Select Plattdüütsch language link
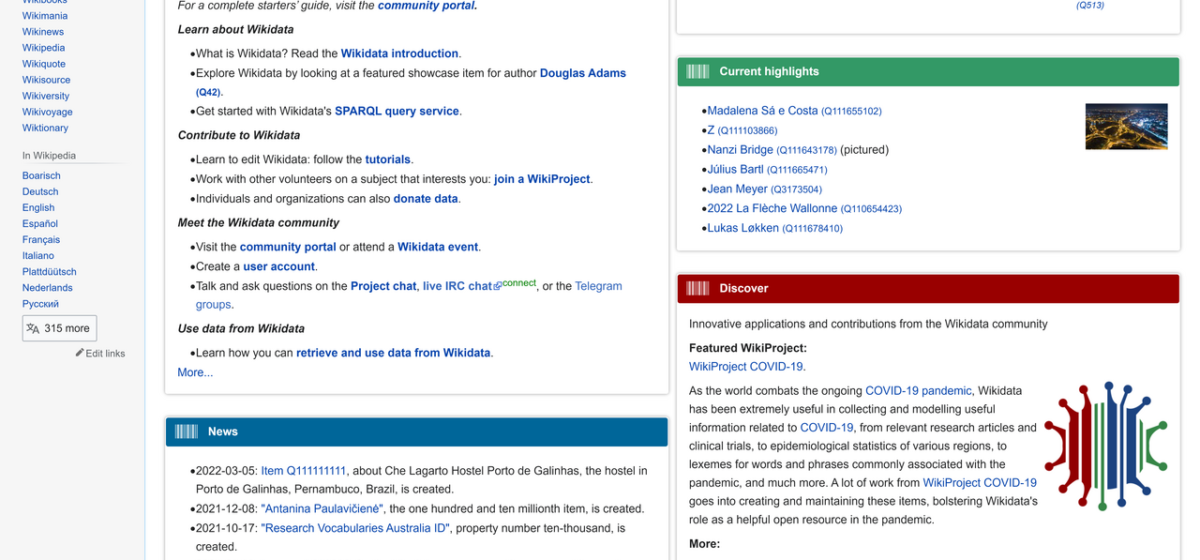The image size is (1200, 560). pyautogui.click(x=49, y=272)
